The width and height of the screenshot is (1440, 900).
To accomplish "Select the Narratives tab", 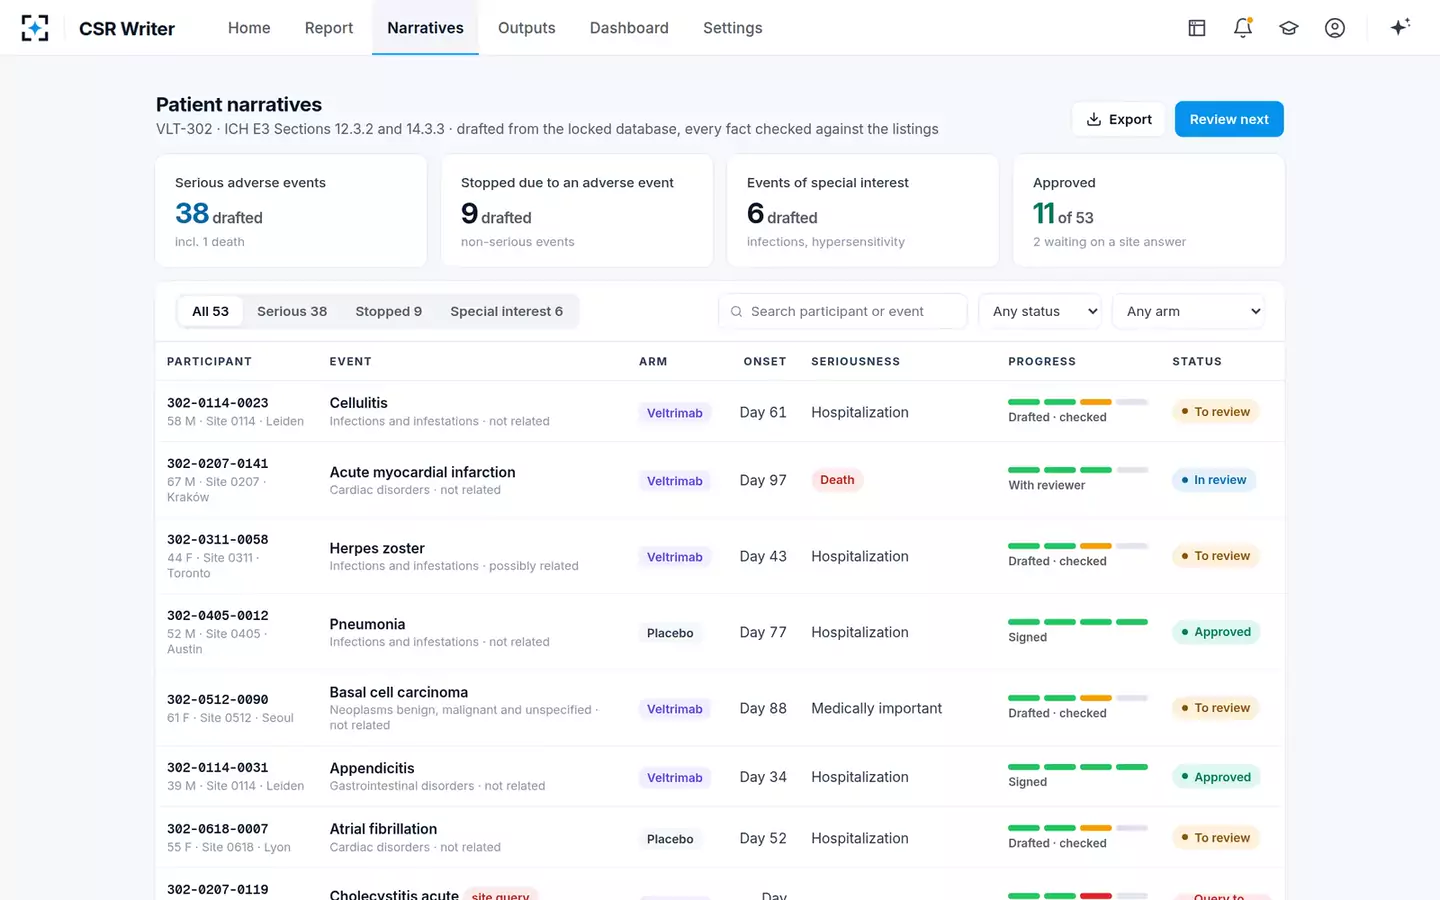I will pos(425,28).
